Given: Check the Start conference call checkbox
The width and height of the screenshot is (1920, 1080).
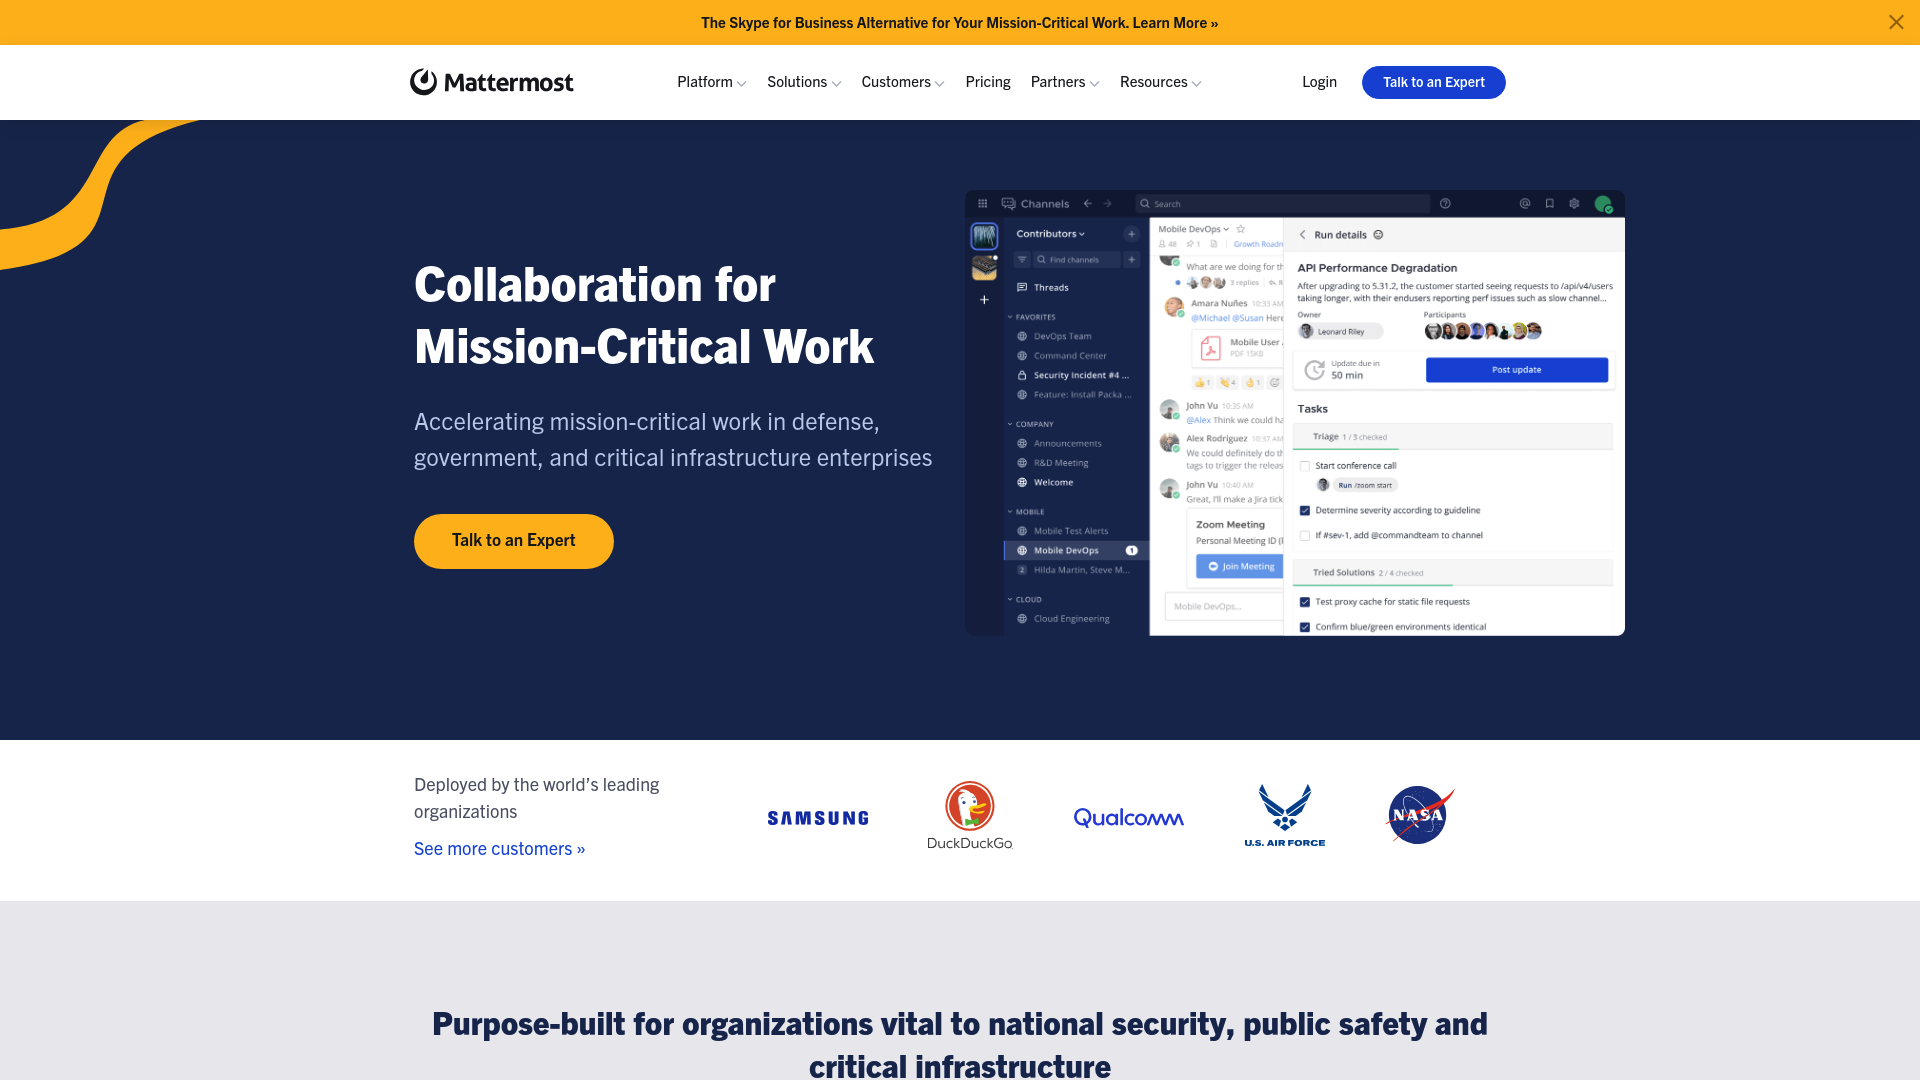Looking at the screenshot, I should [x=1305, y=464].
